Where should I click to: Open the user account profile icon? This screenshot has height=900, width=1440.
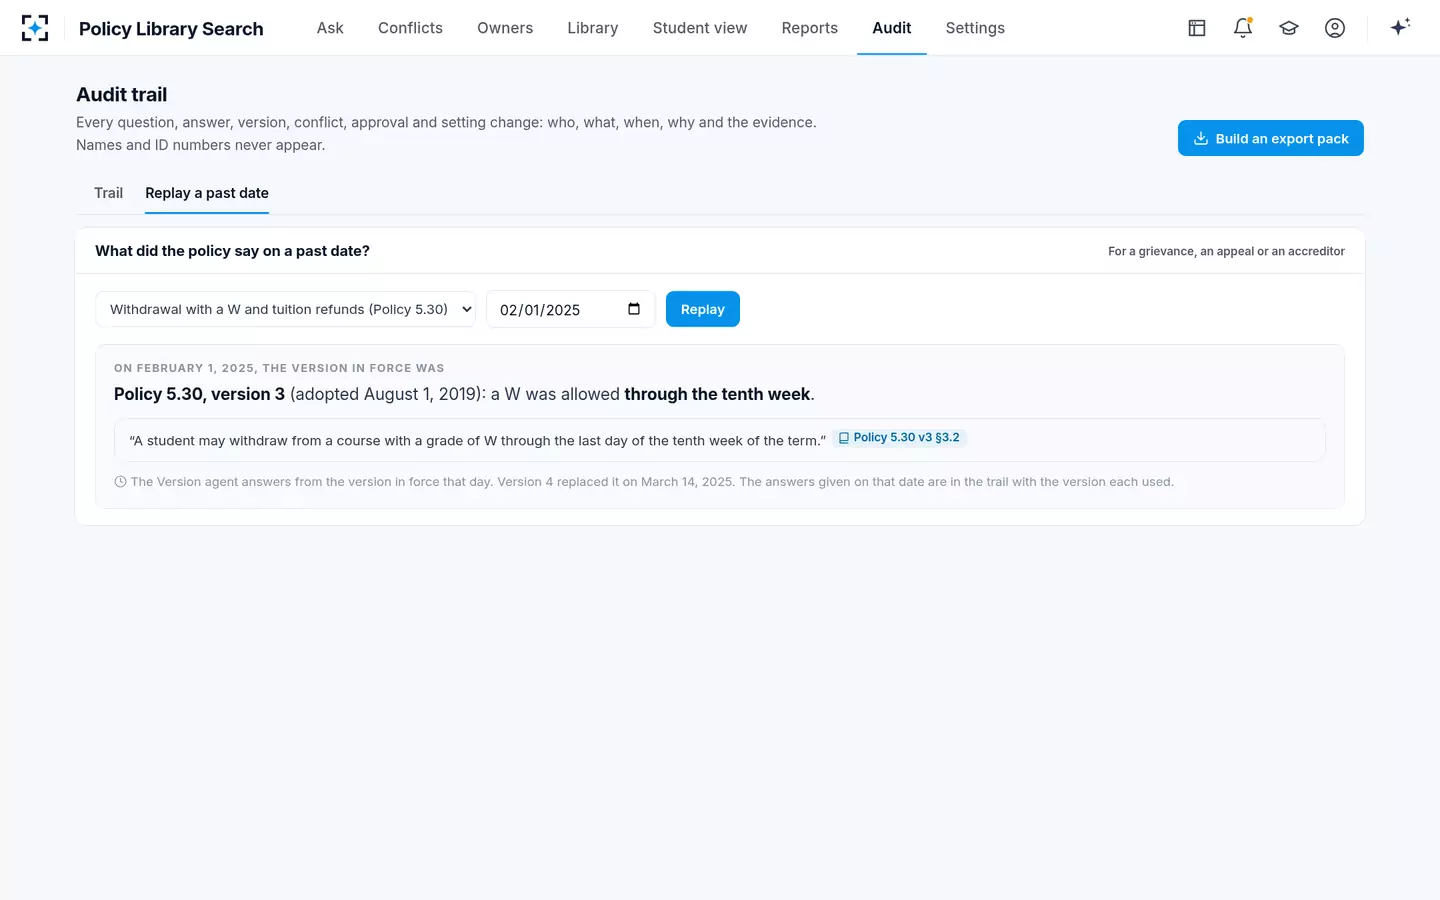pos(1335,28)
